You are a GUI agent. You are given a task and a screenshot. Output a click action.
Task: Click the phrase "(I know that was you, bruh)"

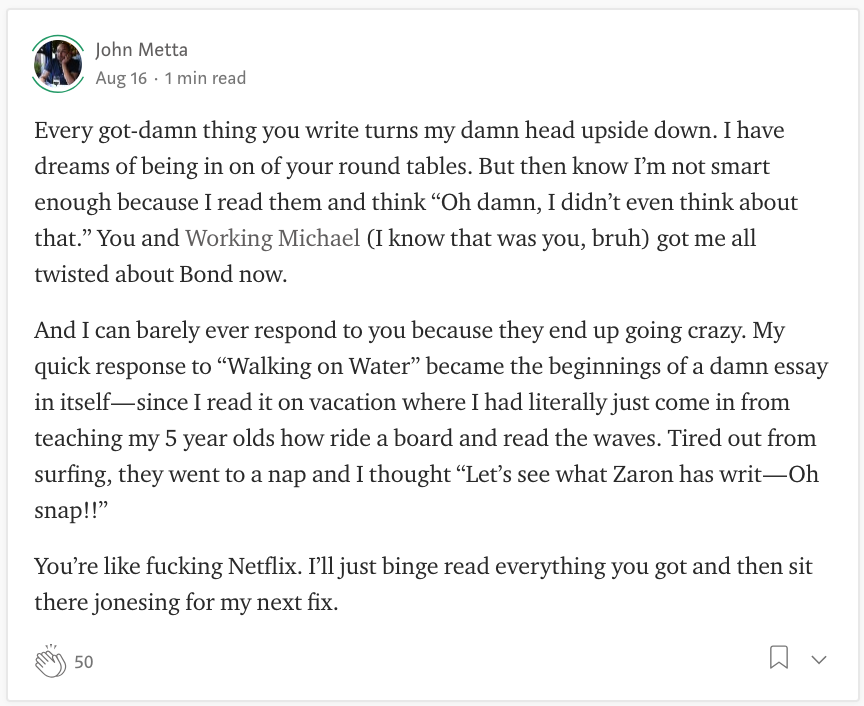tap(508, 238)
